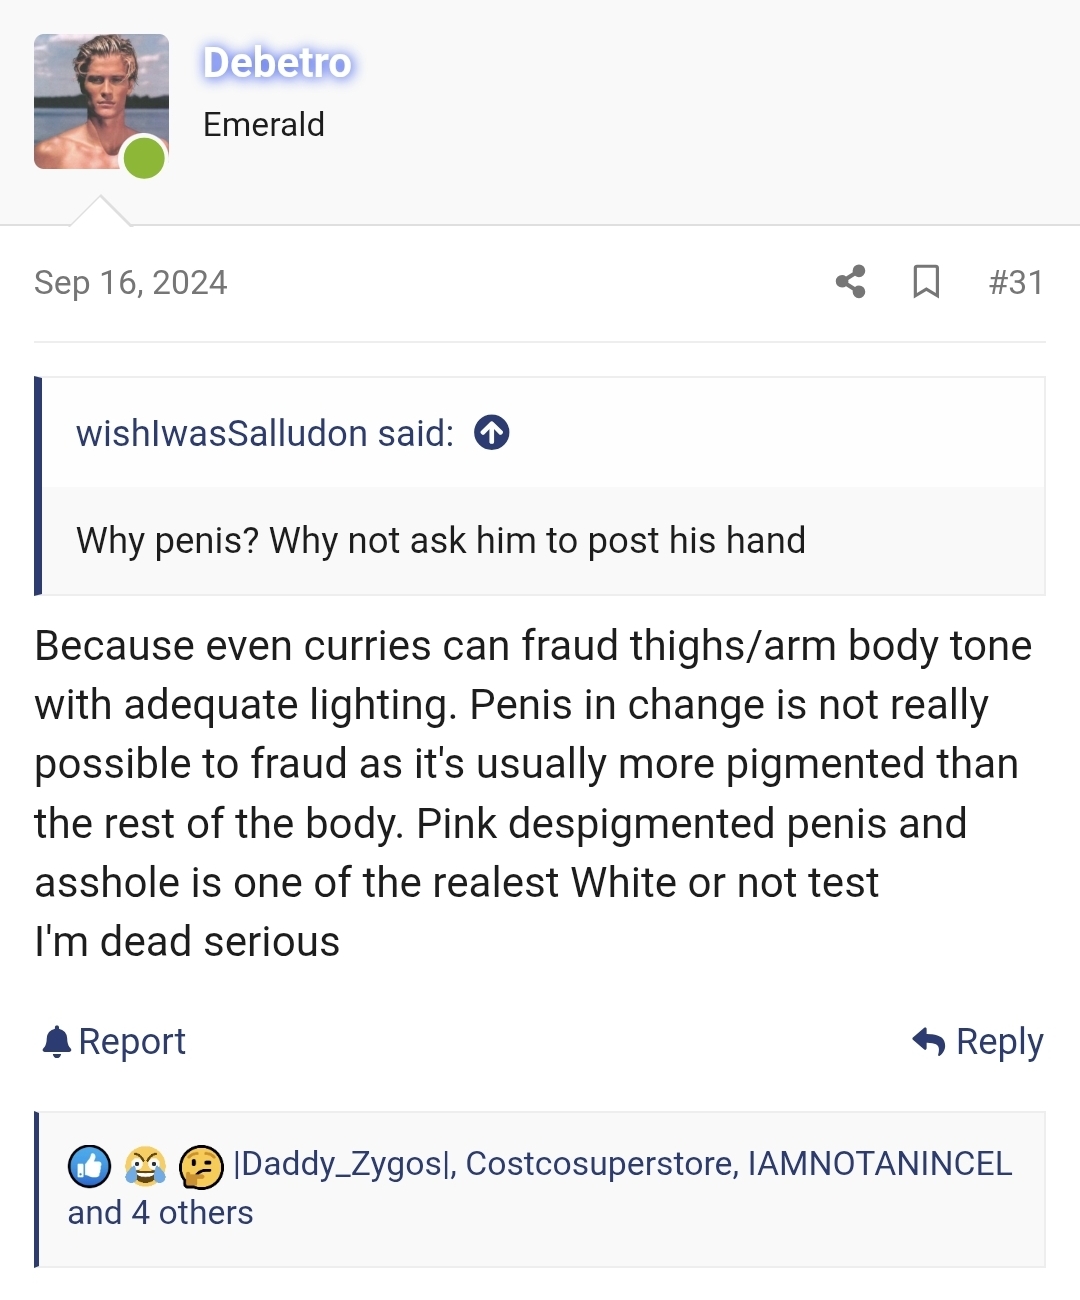Reply to this post
The width and height of the screenshot is (1080, 1300).
(x=978, y=1042)
